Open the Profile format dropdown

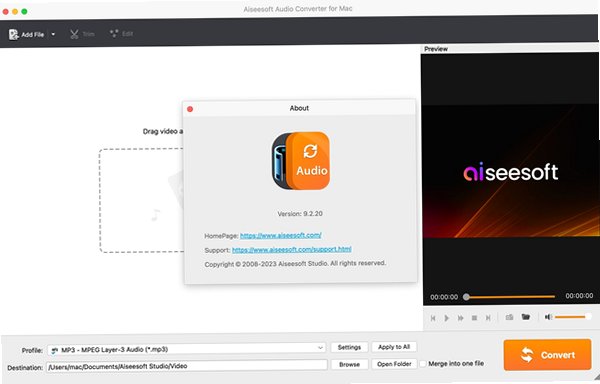(x=186, y=349)
